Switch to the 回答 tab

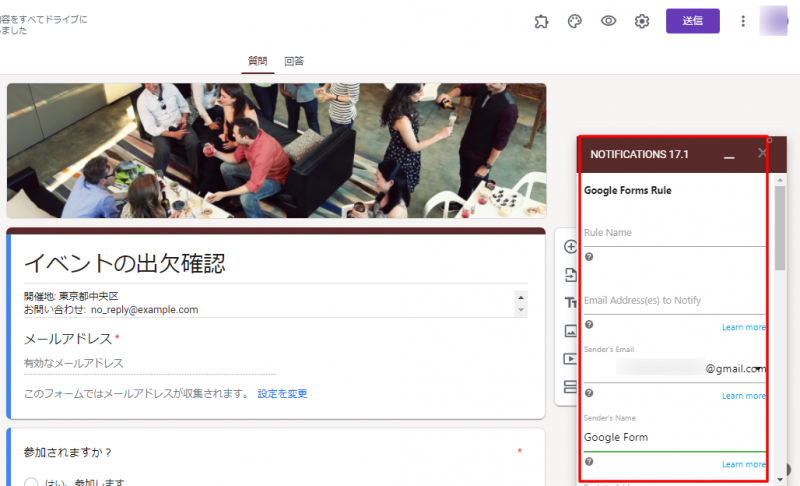tap(294, 61)
